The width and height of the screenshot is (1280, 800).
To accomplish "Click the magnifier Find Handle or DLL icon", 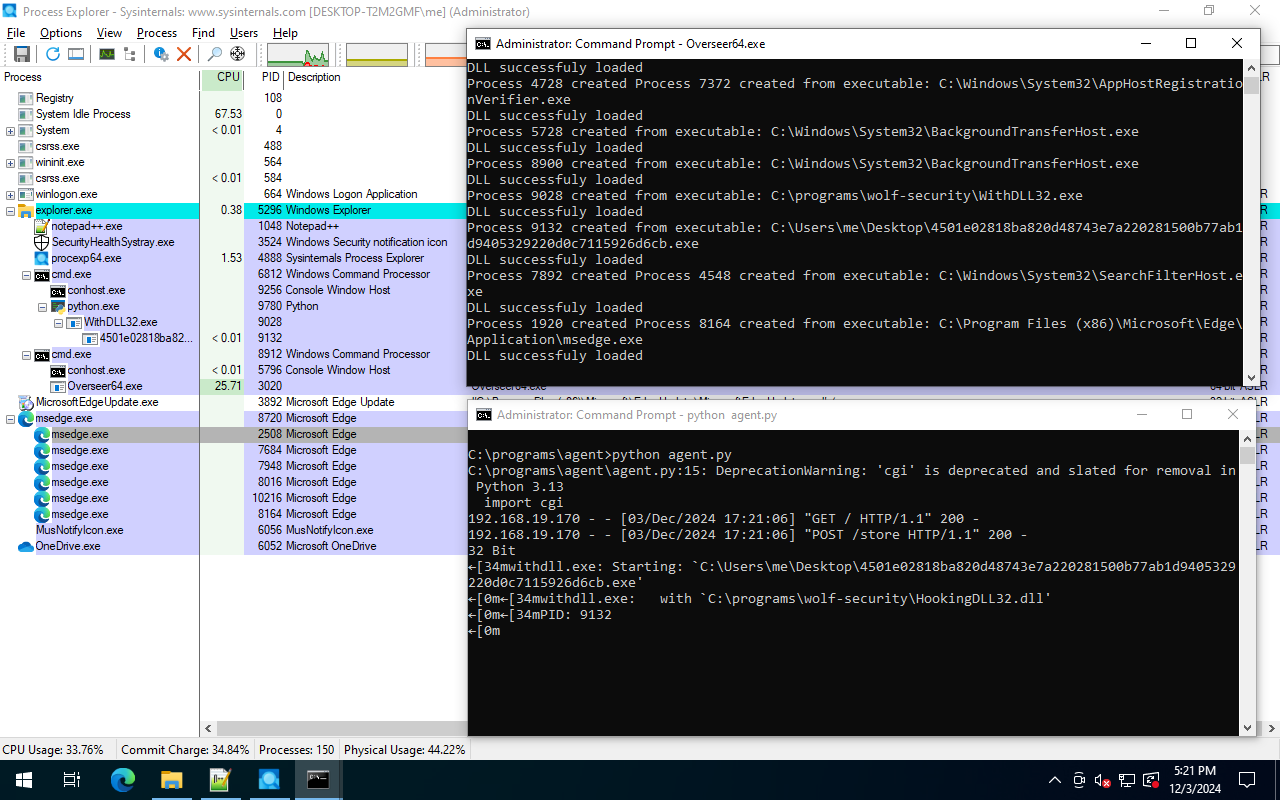I will tap(214, 54).
